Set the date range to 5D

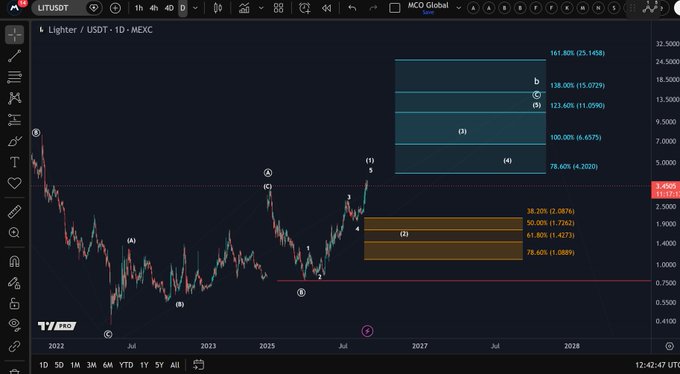pos(59,365)
